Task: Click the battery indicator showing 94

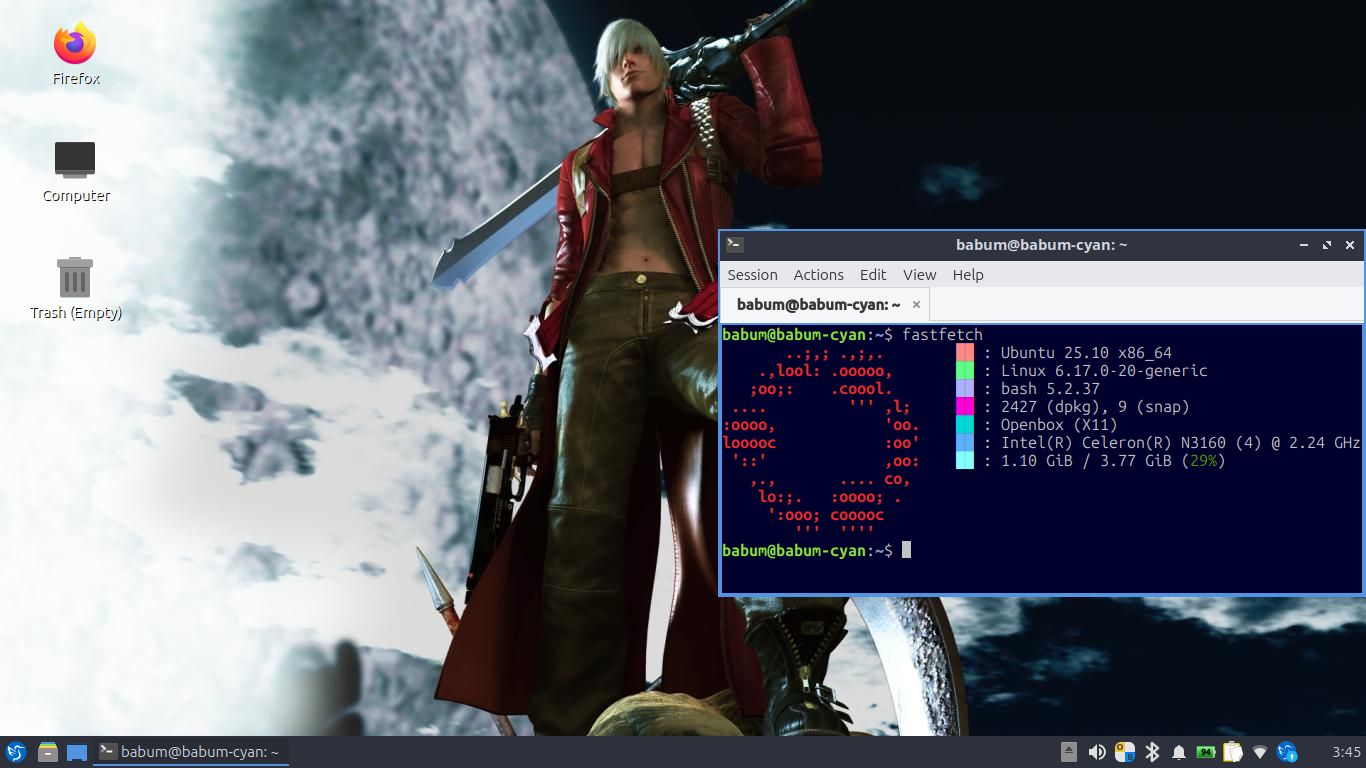Action: (1206, 752)
